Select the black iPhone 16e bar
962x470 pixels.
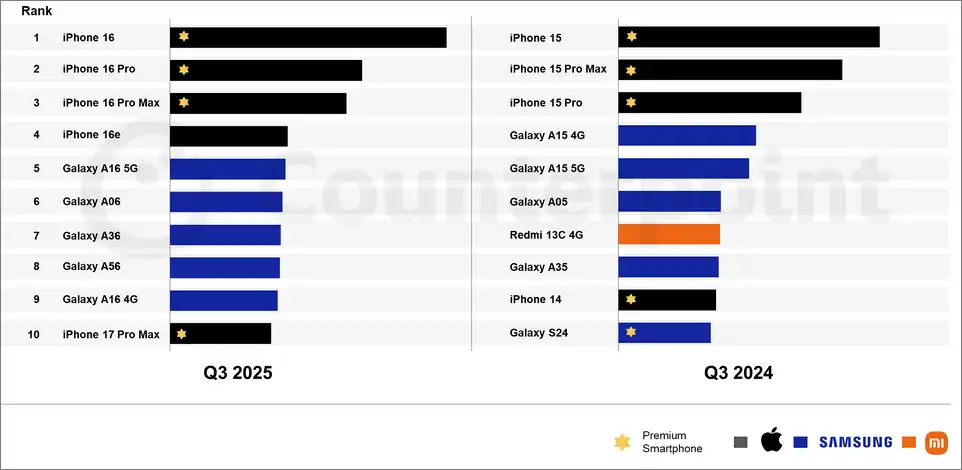[x=229, y=136]
